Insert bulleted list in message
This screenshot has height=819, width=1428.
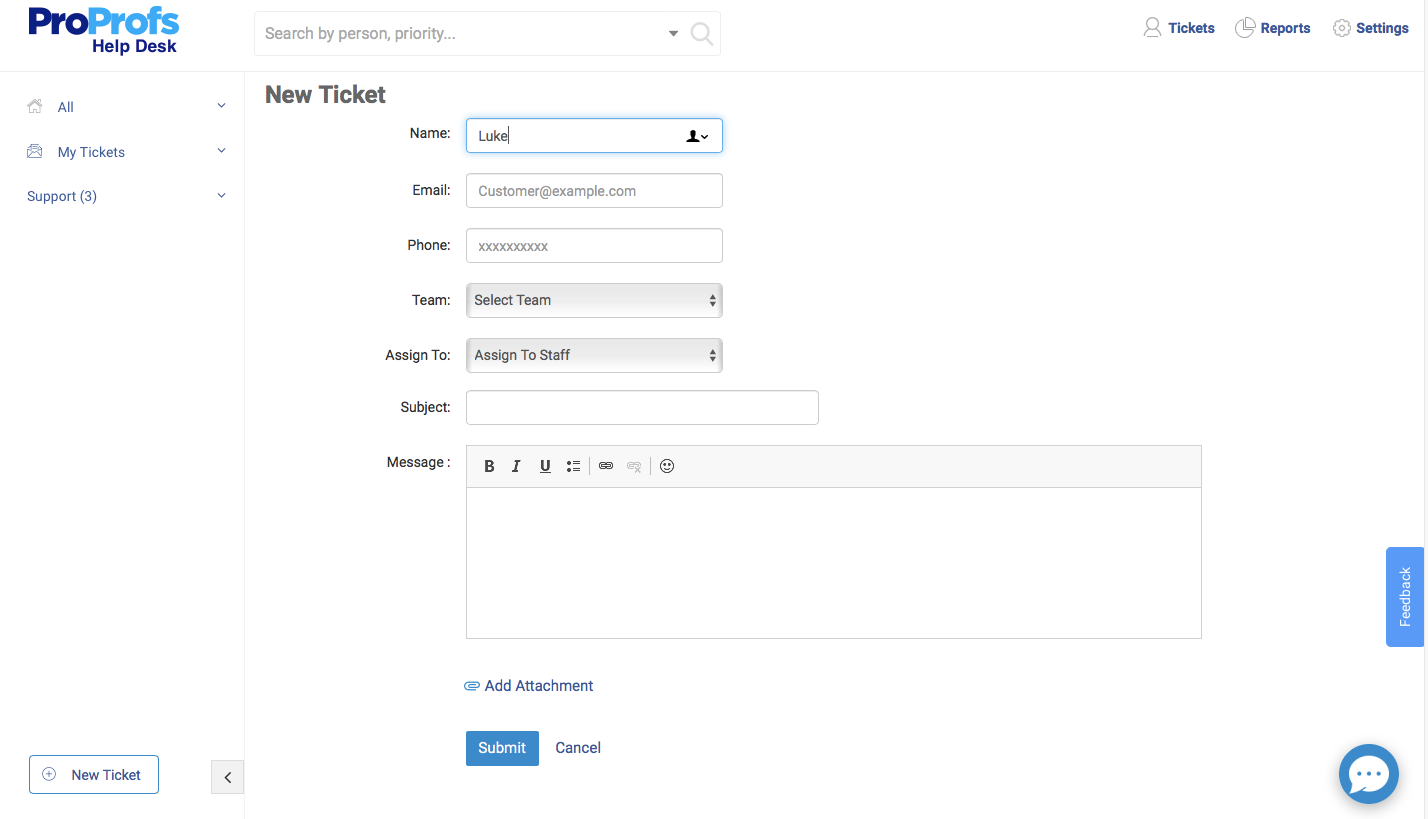[573, 466]
